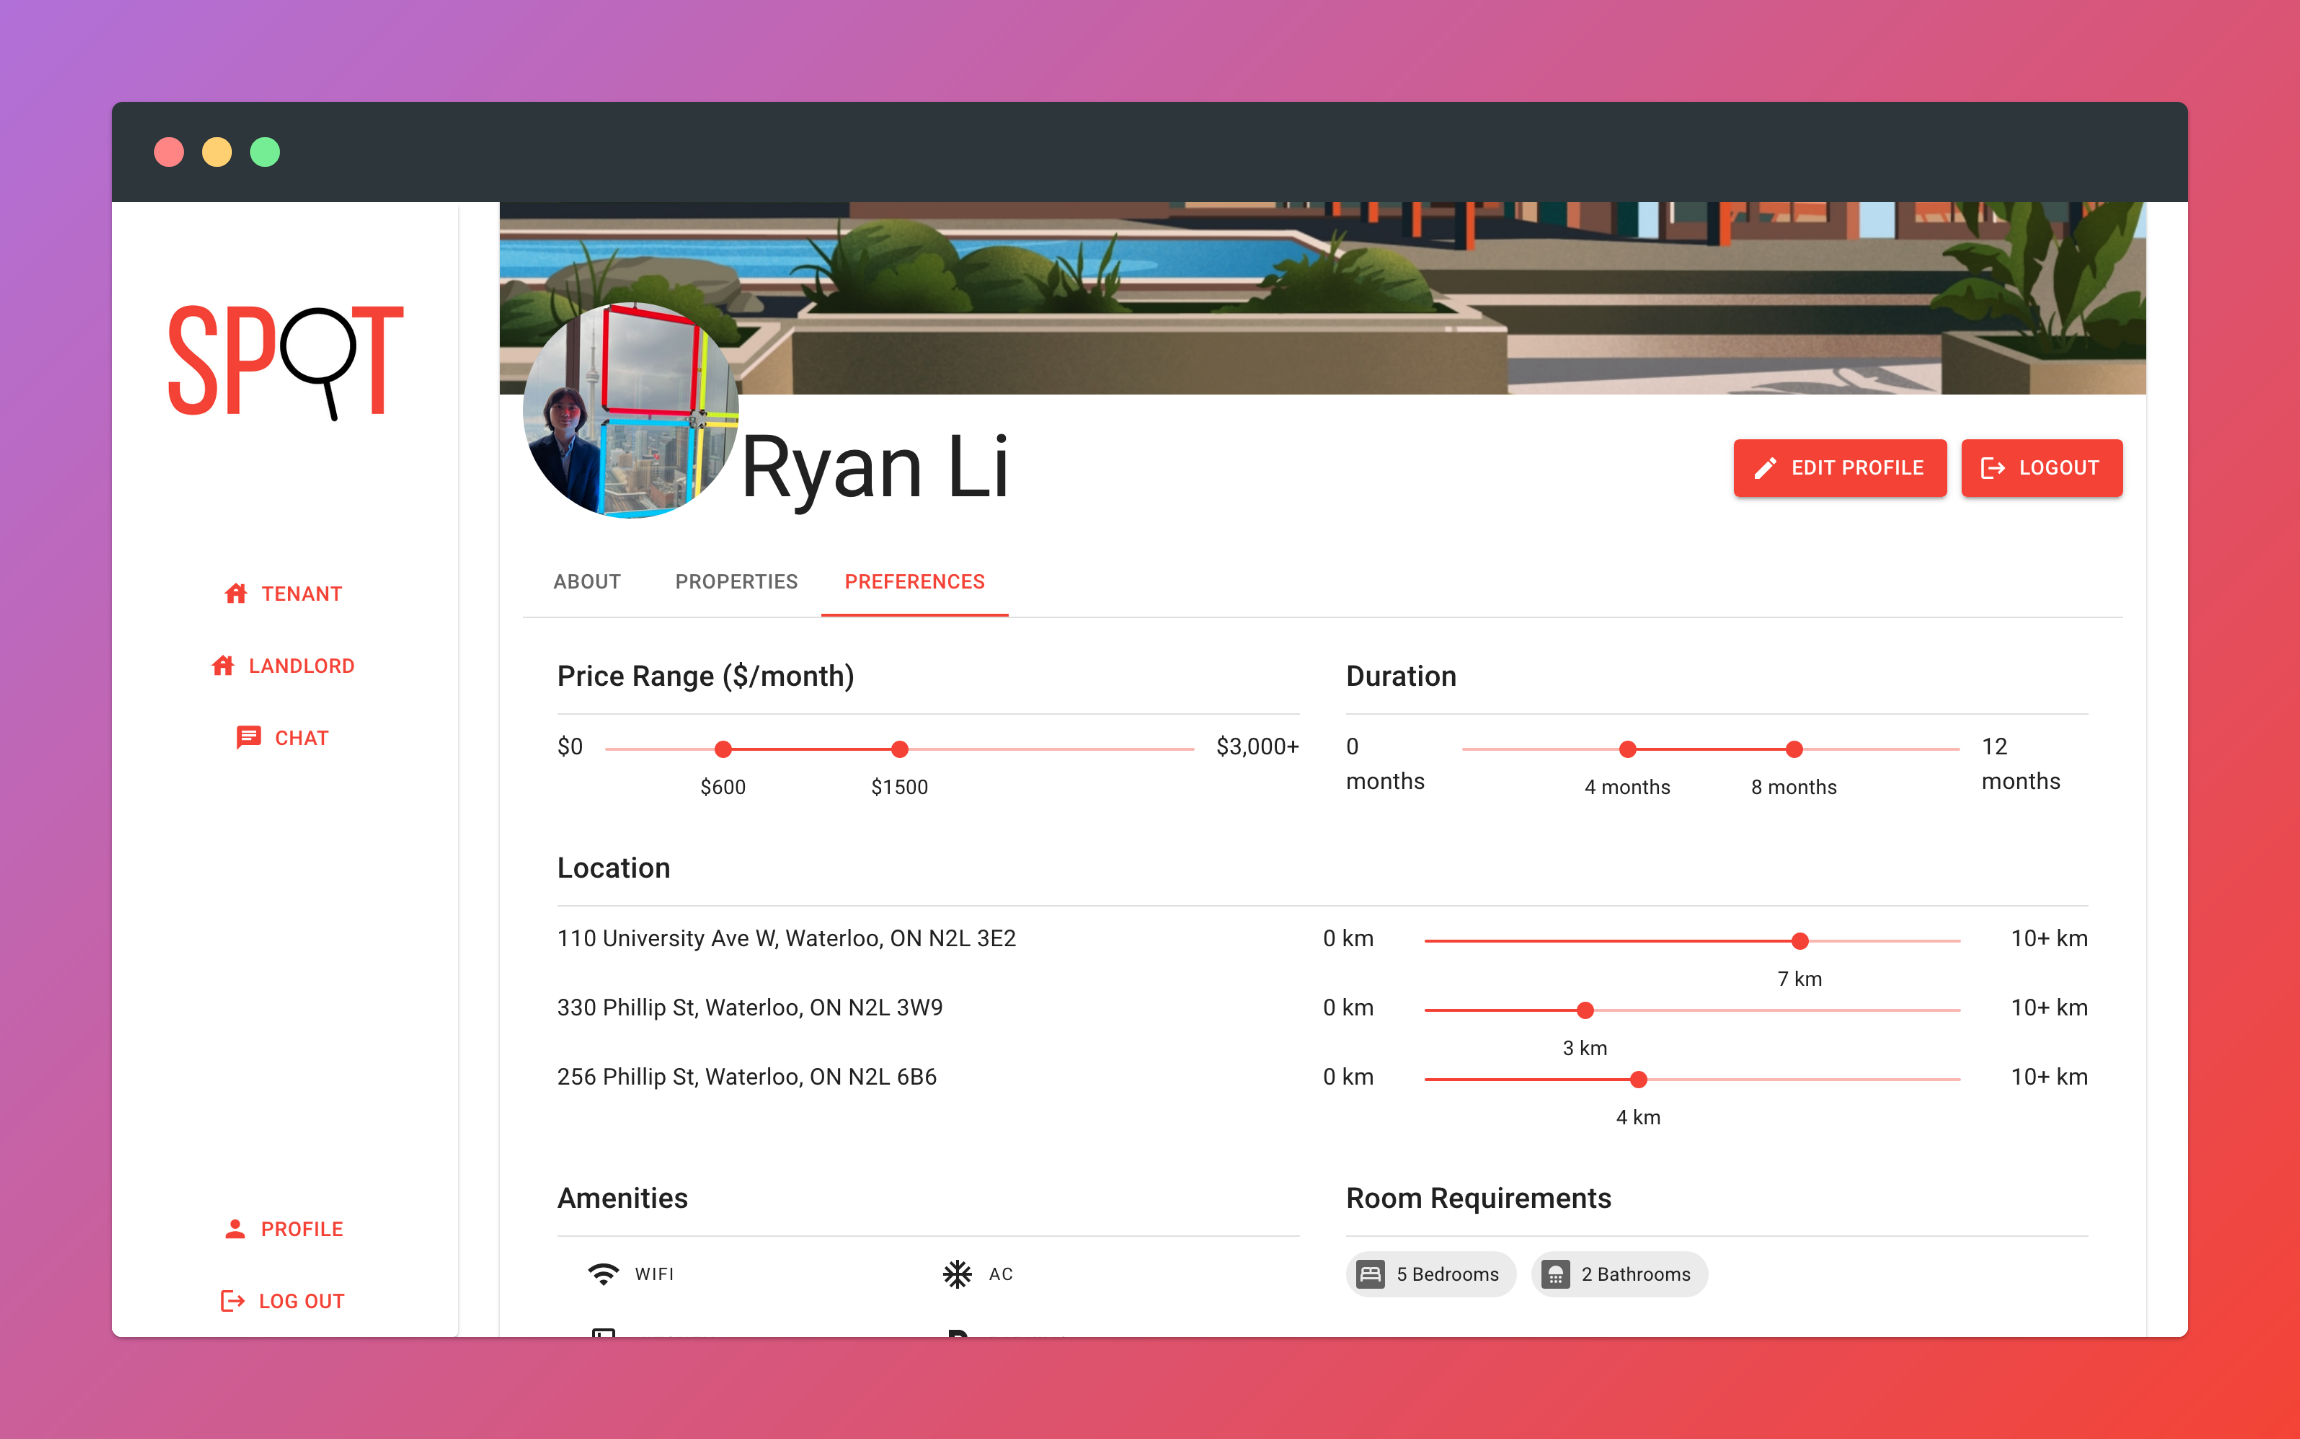Click Ryan Li's profile photo avatar
Screen dimensions: 2300x1439
pyautogui.click(x=629, y=411)
